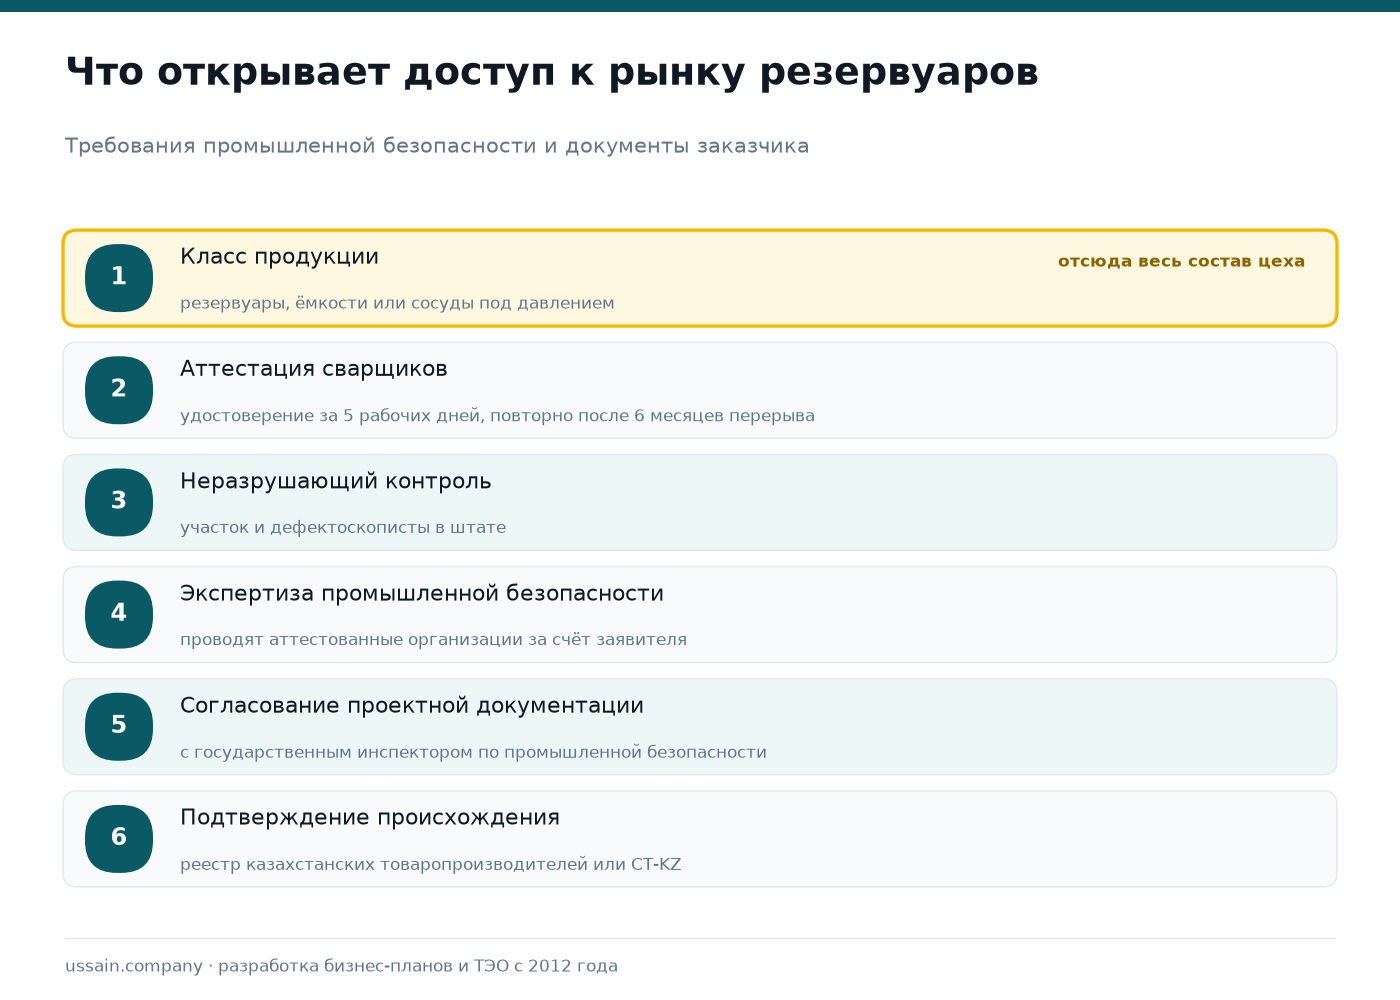This screenshot has width=1400, height=1000.
Task: Click 'с государственным инспектором по промышленной безопасности'
Action: pos(473,752)
